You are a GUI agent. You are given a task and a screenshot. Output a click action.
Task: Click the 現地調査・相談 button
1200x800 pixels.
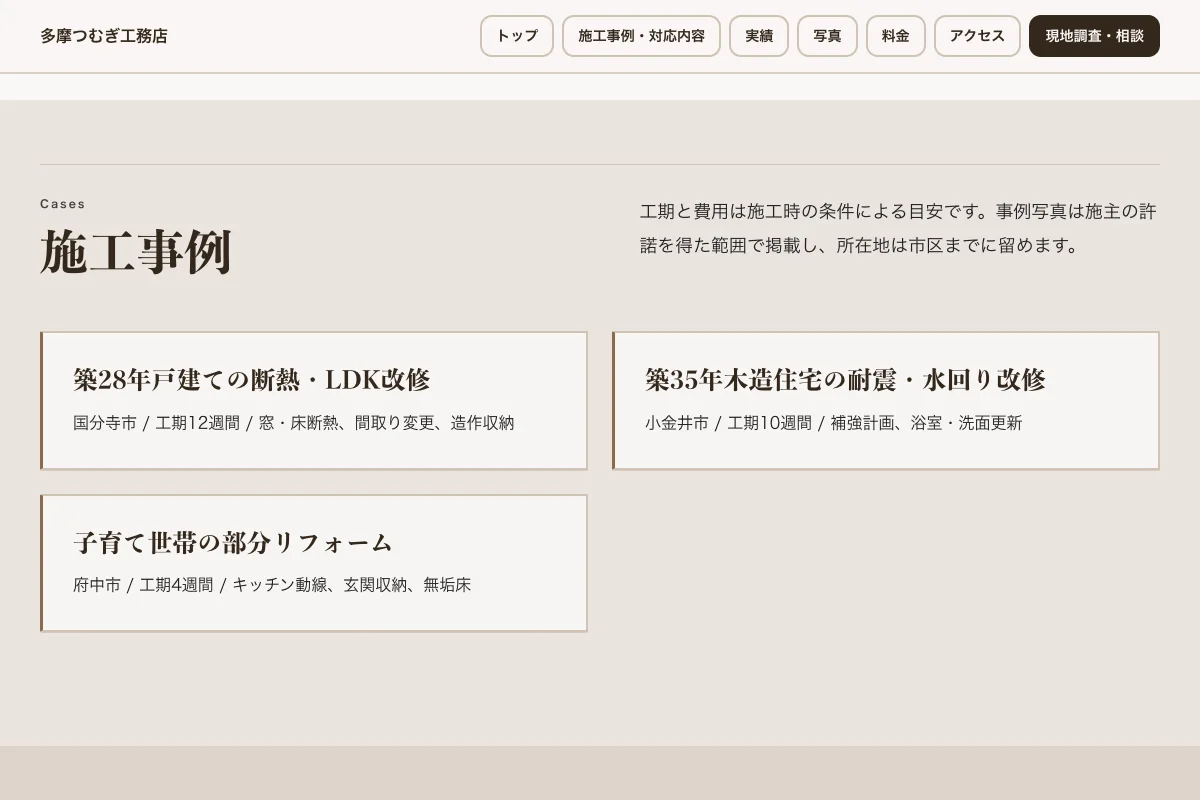(x=1094, y=36)
